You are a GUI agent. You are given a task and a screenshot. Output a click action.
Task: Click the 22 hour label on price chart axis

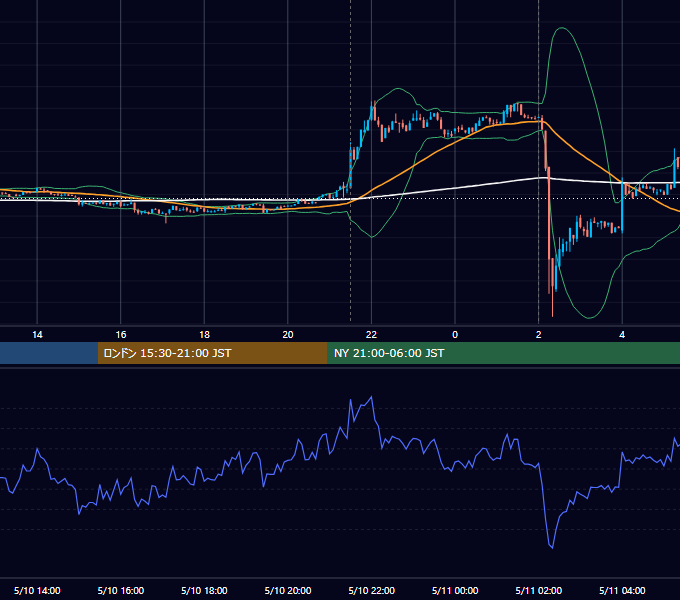371,335
